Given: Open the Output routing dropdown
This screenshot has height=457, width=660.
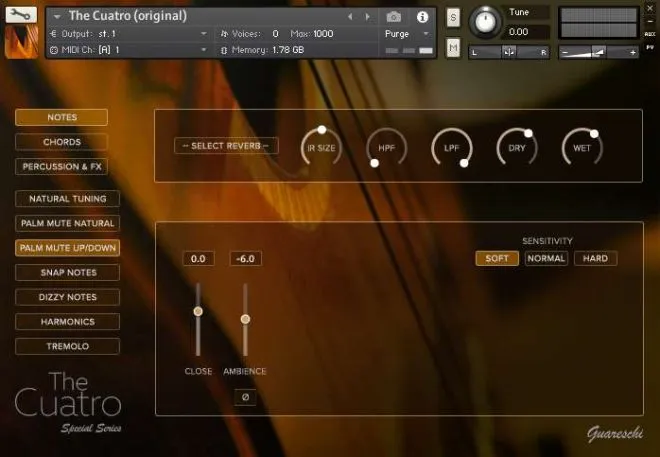Looking at the screenshot, I should 129,34.
